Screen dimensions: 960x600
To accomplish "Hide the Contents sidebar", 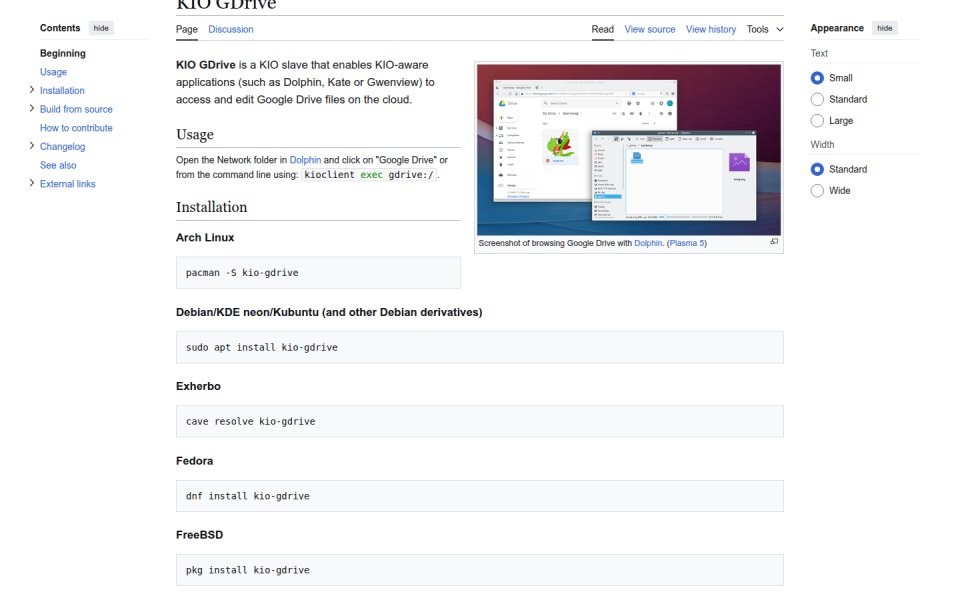I will [101, 28].
